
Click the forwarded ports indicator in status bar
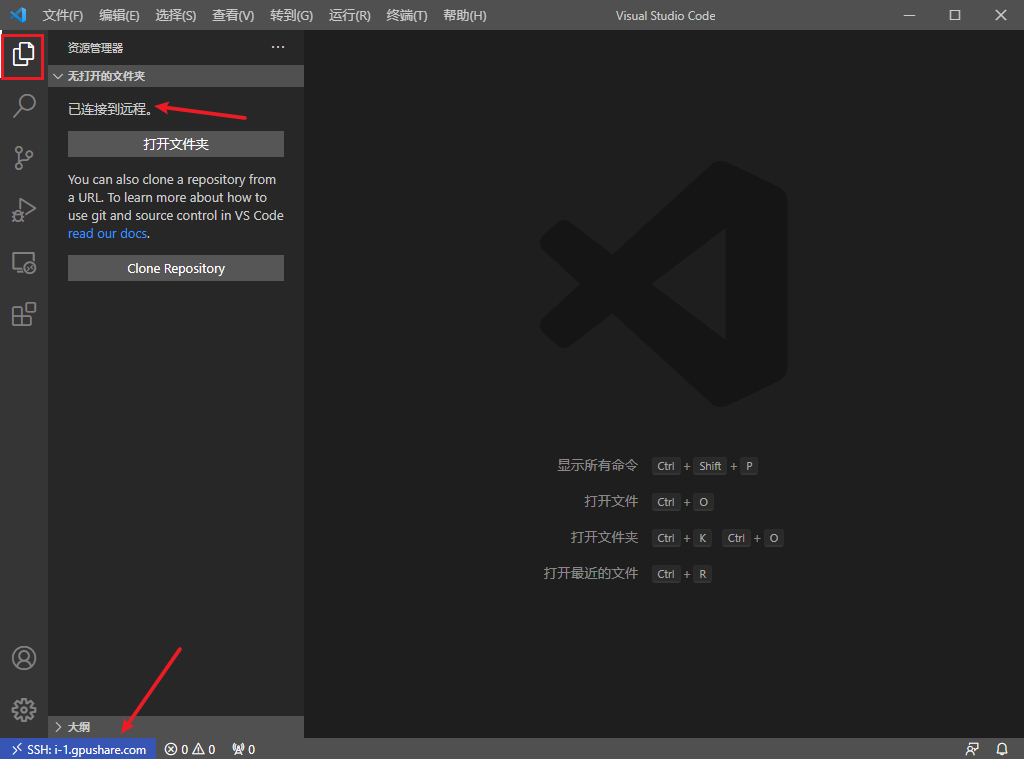pyautogui.click(x=244, y=749)
